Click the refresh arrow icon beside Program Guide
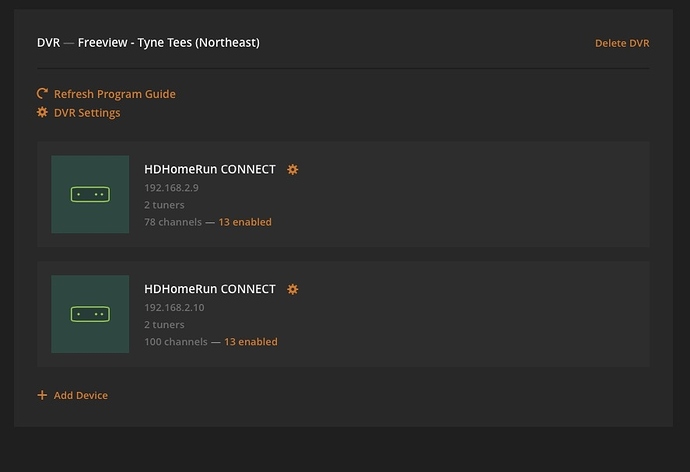This screenshot has height=472, width=690. (x=42, y=94)
